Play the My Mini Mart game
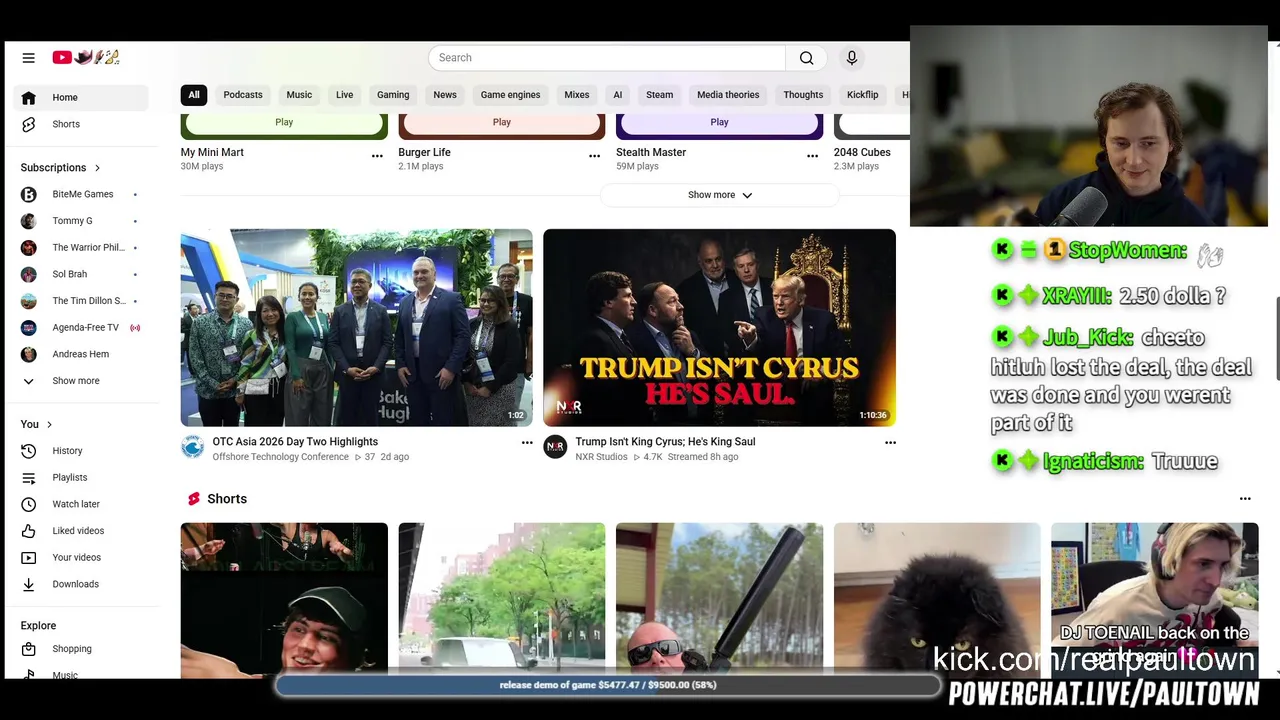The height and width of the screenshot is (720, 1280). click(x=284, y=123)
